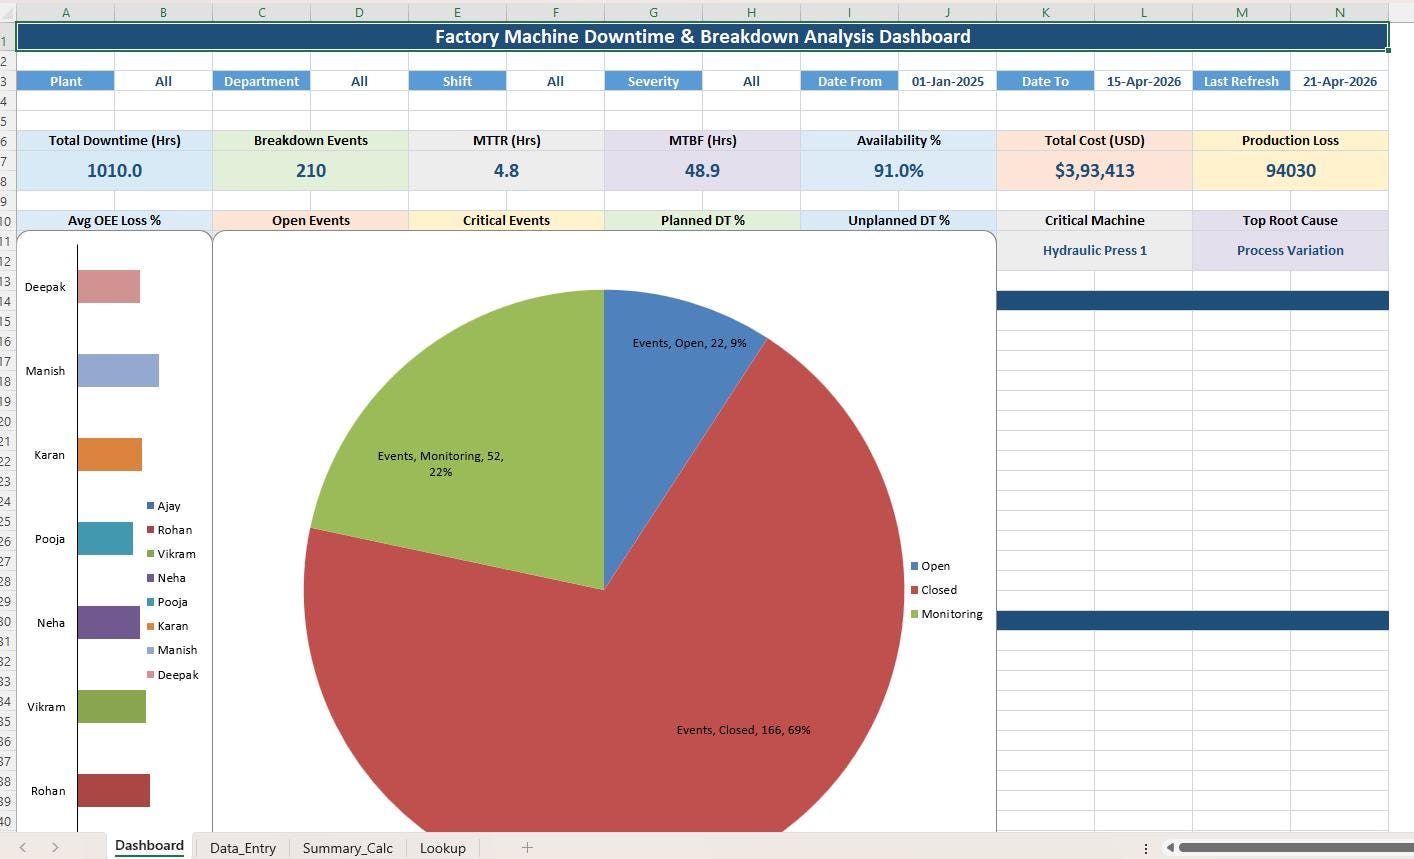
Task: Click Critical Machine value Hydraulic Press 1
Action: 1094,250
